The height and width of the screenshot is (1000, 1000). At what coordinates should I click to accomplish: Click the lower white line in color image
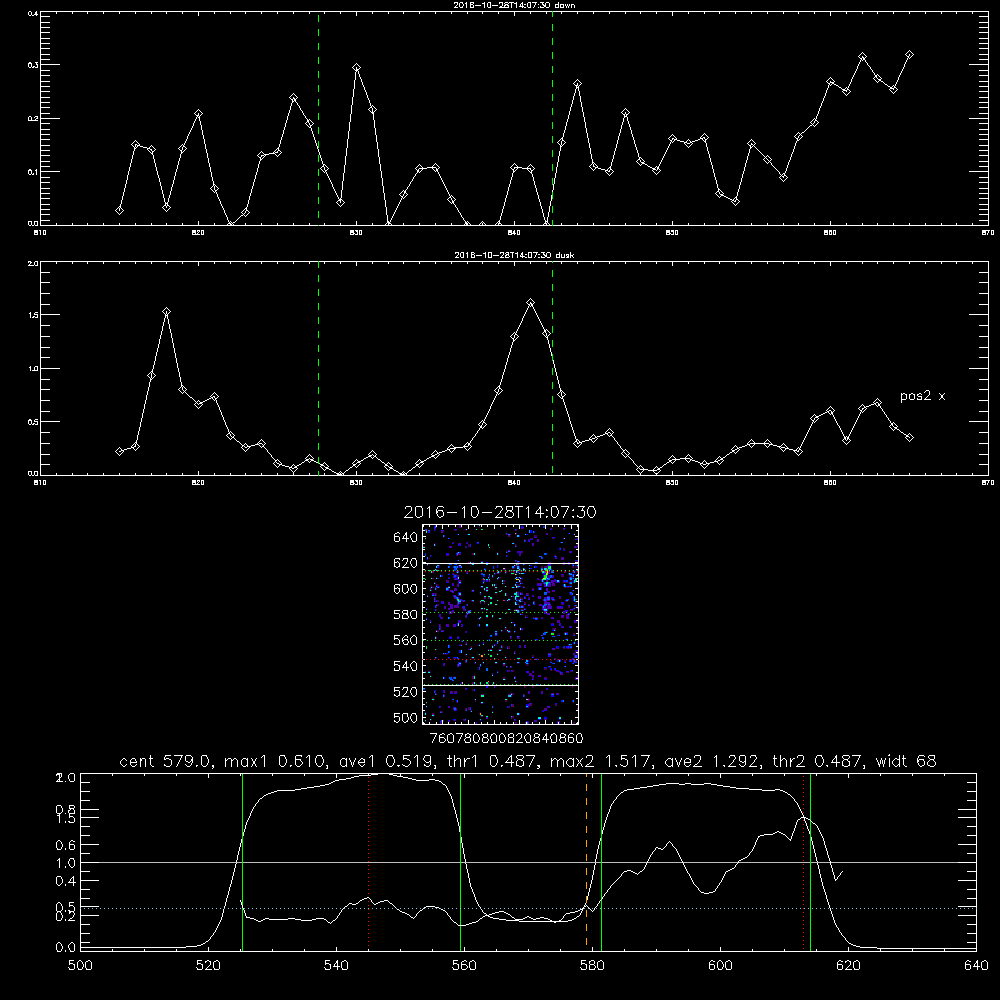tap(501, 685)
